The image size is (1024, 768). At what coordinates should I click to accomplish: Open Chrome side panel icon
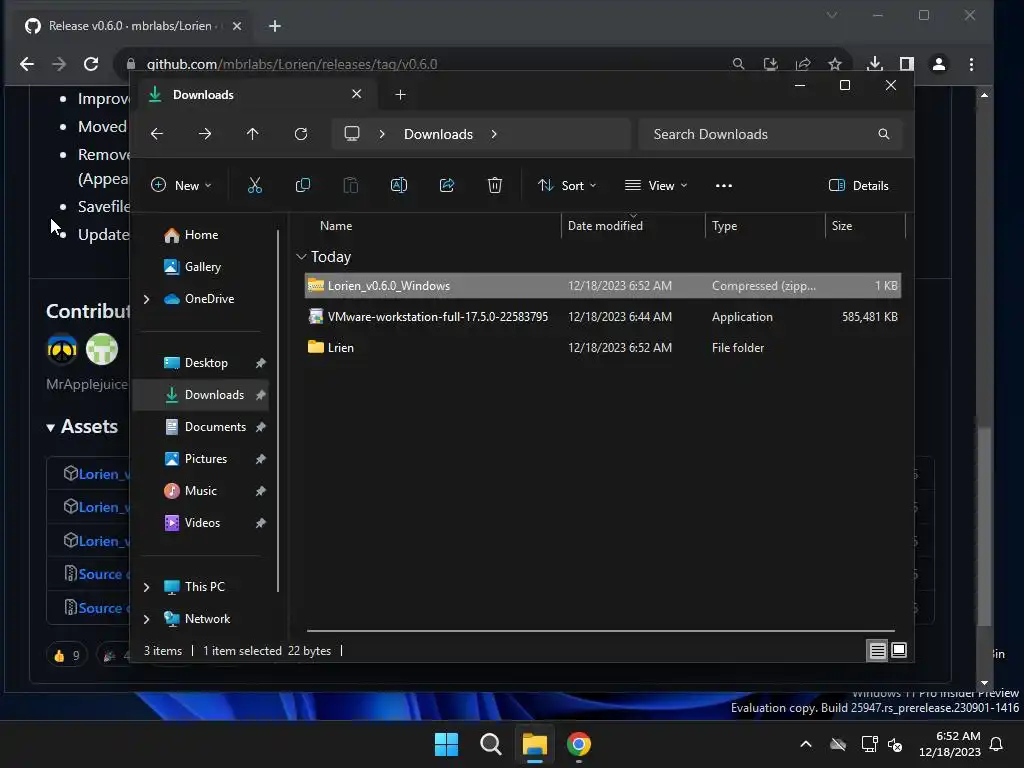point(906,64)
